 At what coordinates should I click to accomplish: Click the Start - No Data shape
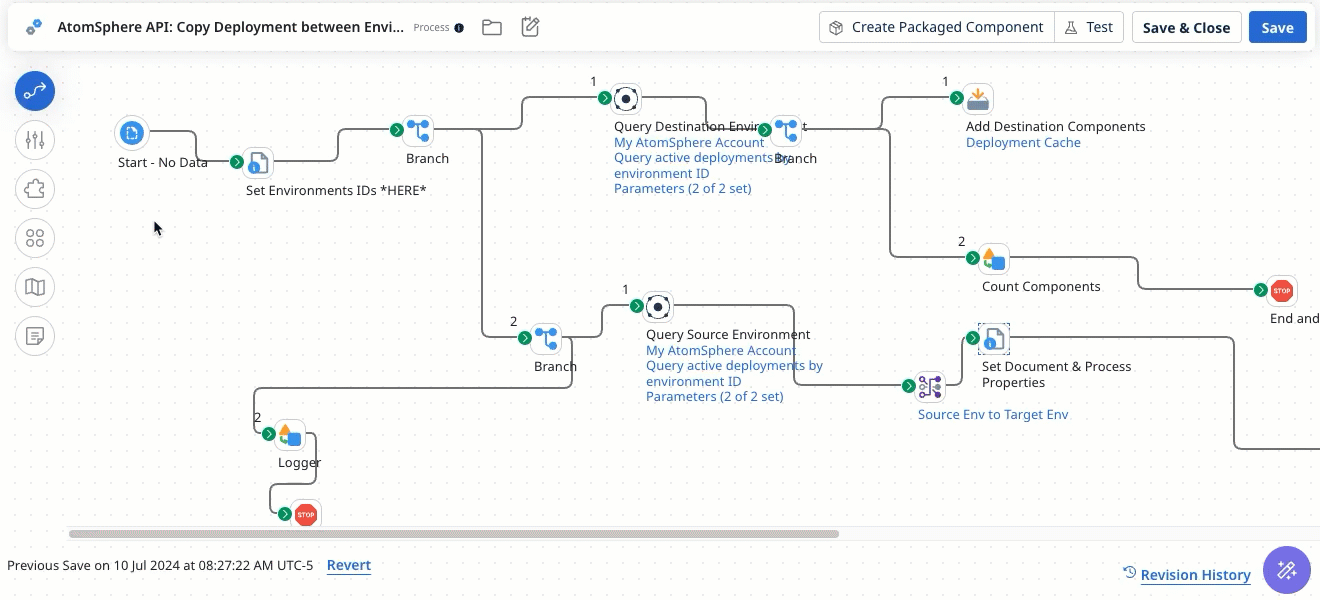coord(132,133)
